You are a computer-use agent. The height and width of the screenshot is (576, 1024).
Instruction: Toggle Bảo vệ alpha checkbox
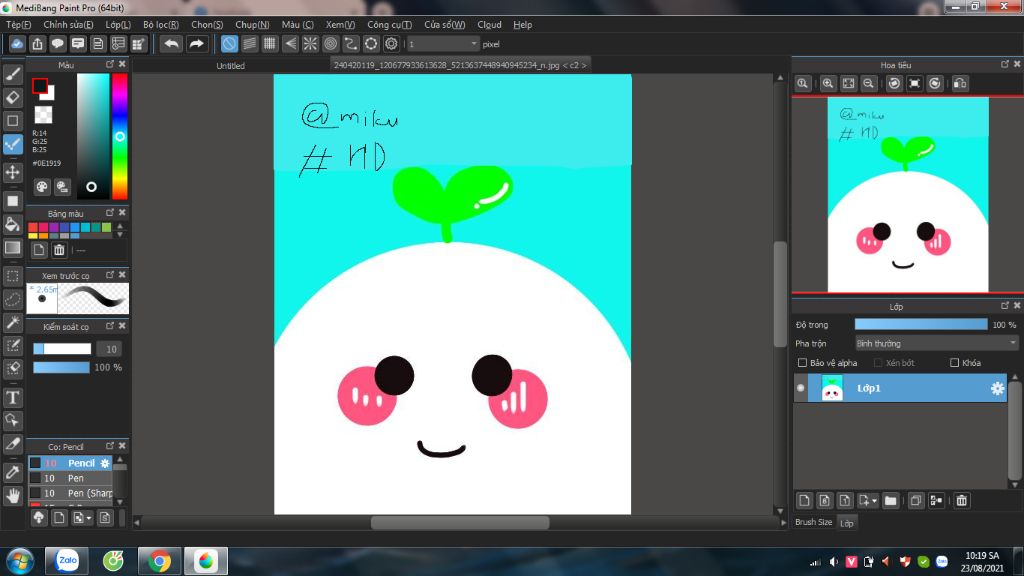tap(803, 362)
